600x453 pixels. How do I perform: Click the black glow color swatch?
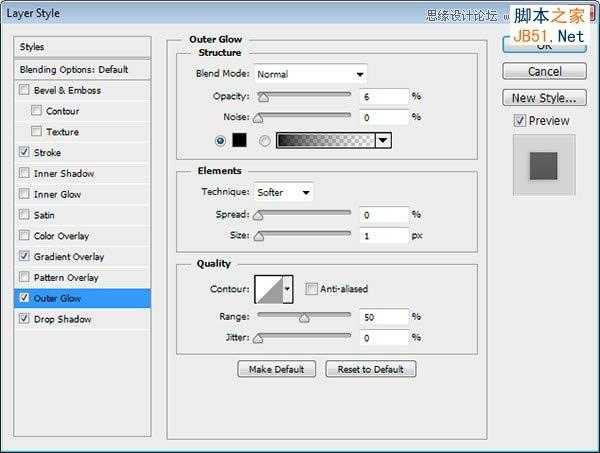pos(240,140)
